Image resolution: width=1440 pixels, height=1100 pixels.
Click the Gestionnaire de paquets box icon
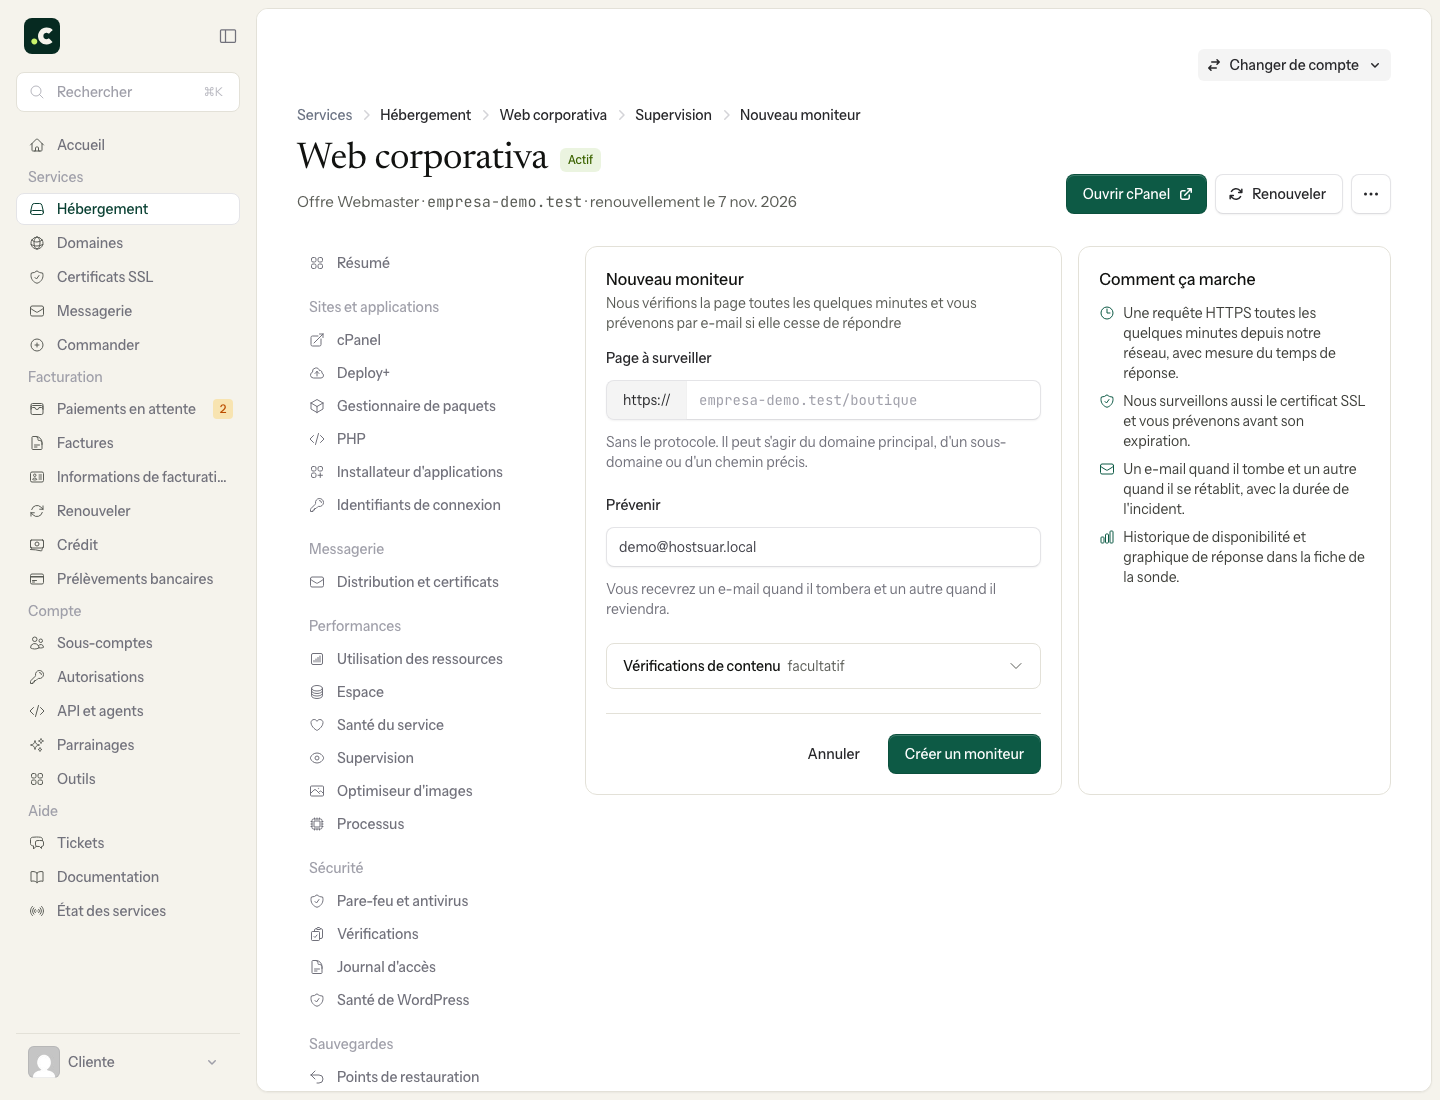pyautogui.click(x=317, y=406)
